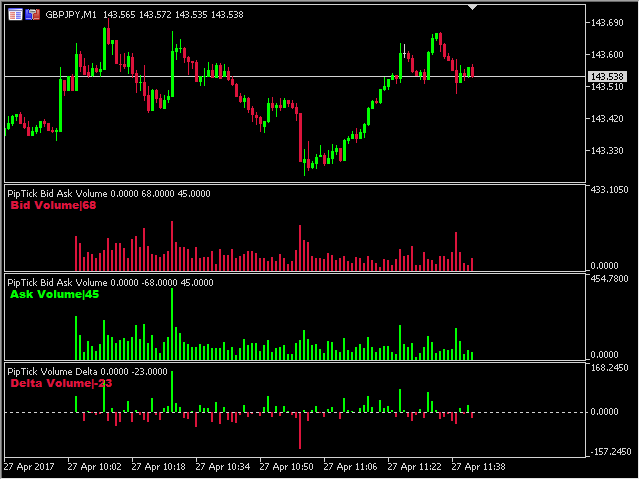Viewport: 640px width, 480px height.
Task: Click the 27 Apr 10:02 time label
Action: pos(94,467)
